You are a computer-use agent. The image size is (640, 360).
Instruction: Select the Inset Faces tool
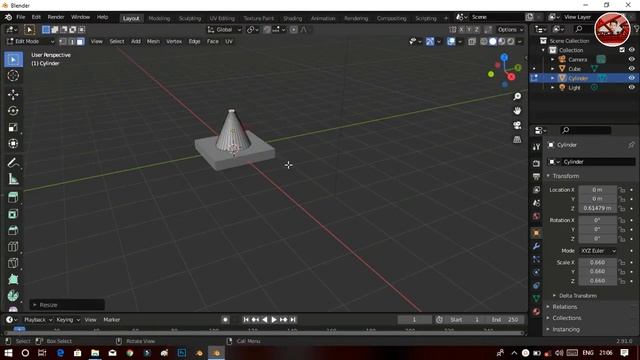click(x=13, y=214)
